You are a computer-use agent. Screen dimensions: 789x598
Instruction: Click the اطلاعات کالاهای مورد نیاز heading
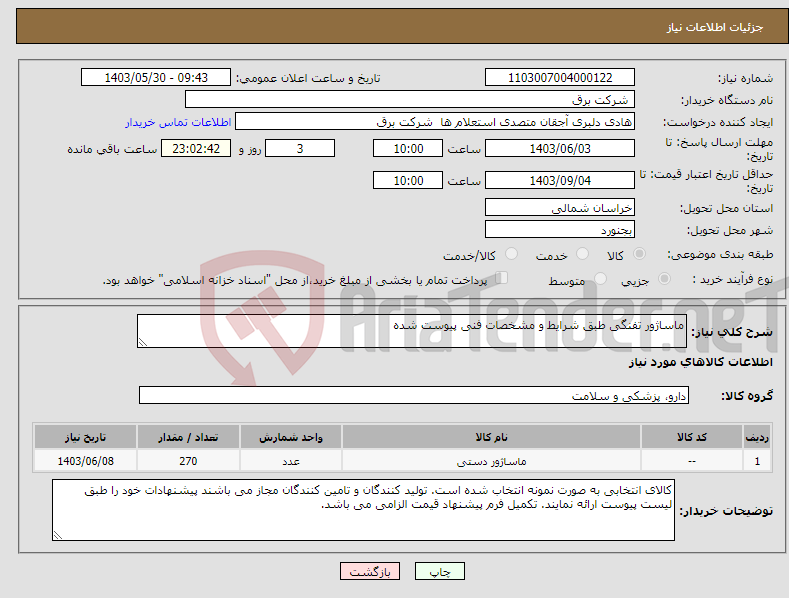[700, 362]
